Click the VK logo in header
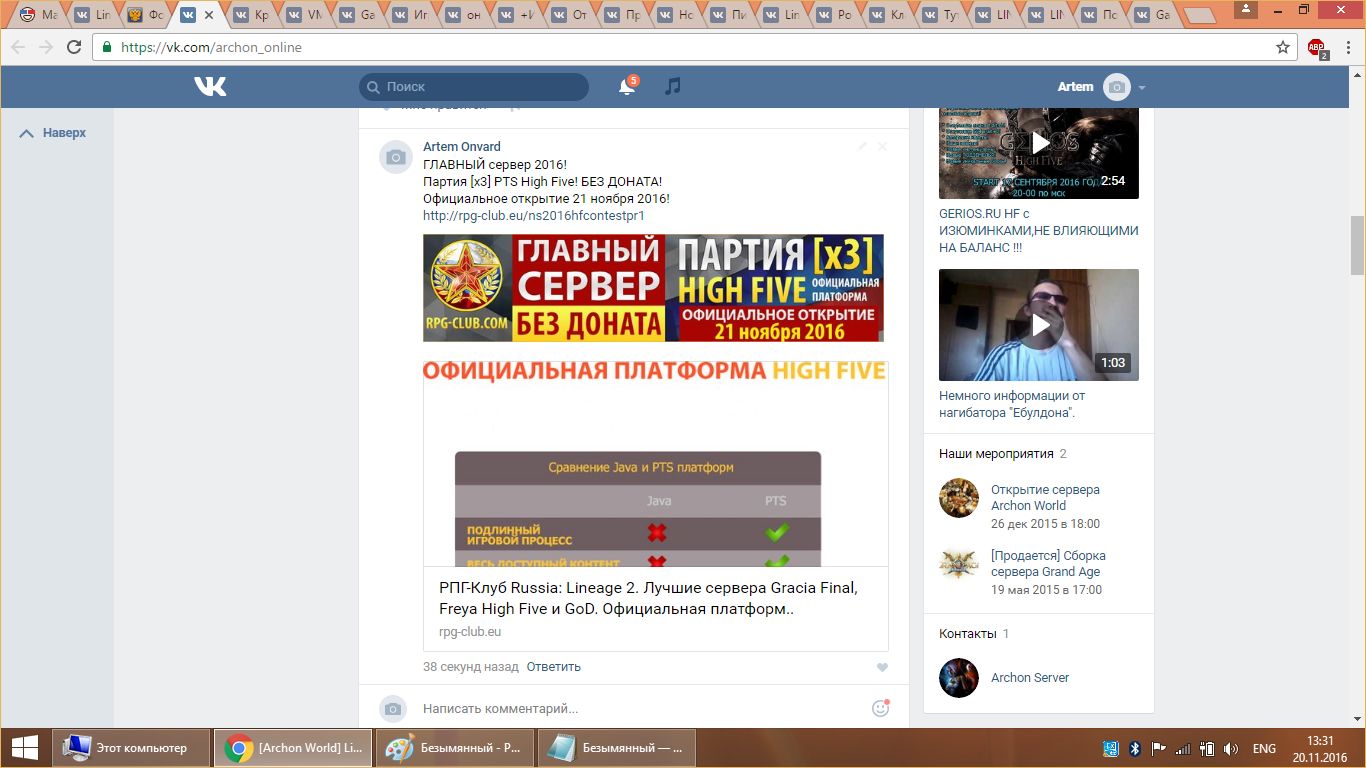 click(x=211, y=87)
